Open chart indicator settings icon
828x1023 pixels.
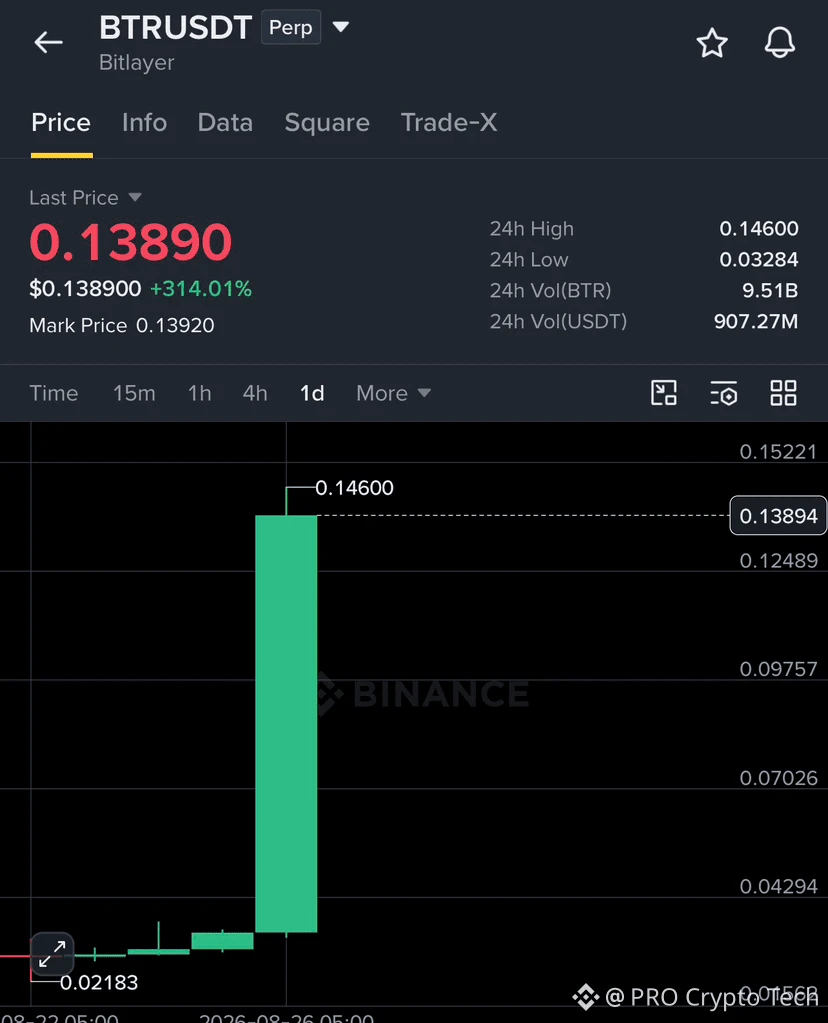point(724,393)
